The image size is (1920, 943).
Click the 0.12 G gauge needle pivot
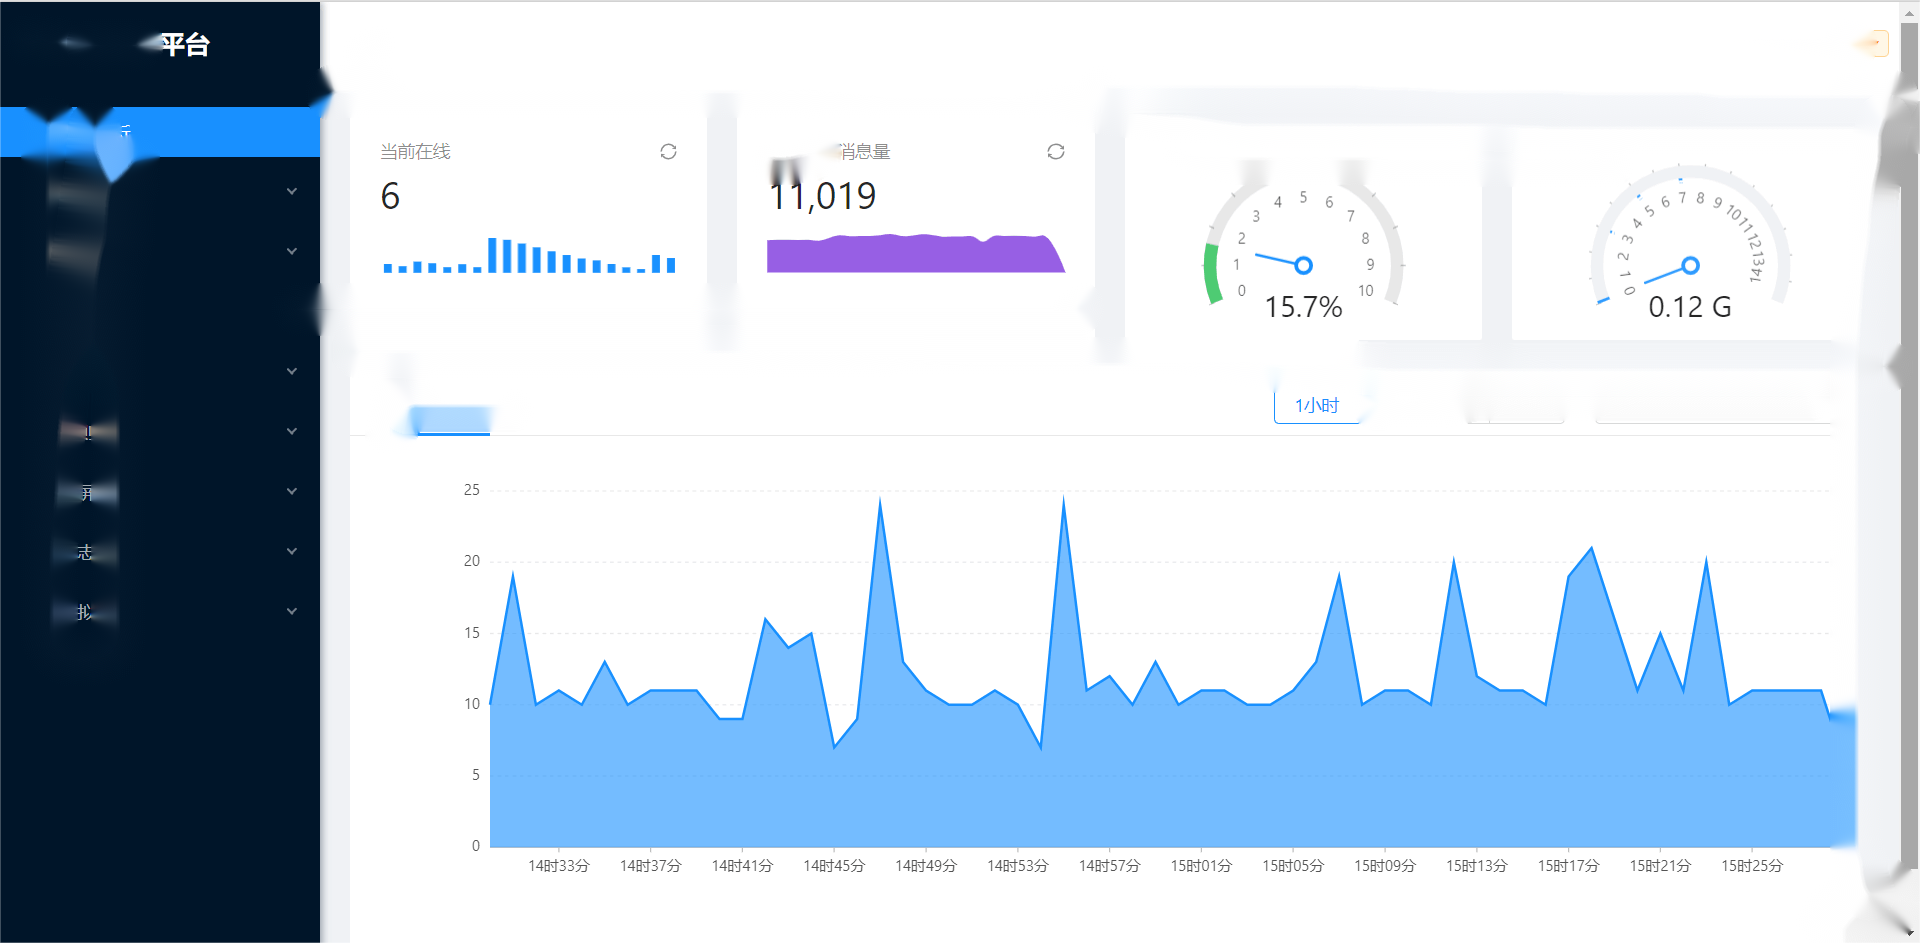1690,266
